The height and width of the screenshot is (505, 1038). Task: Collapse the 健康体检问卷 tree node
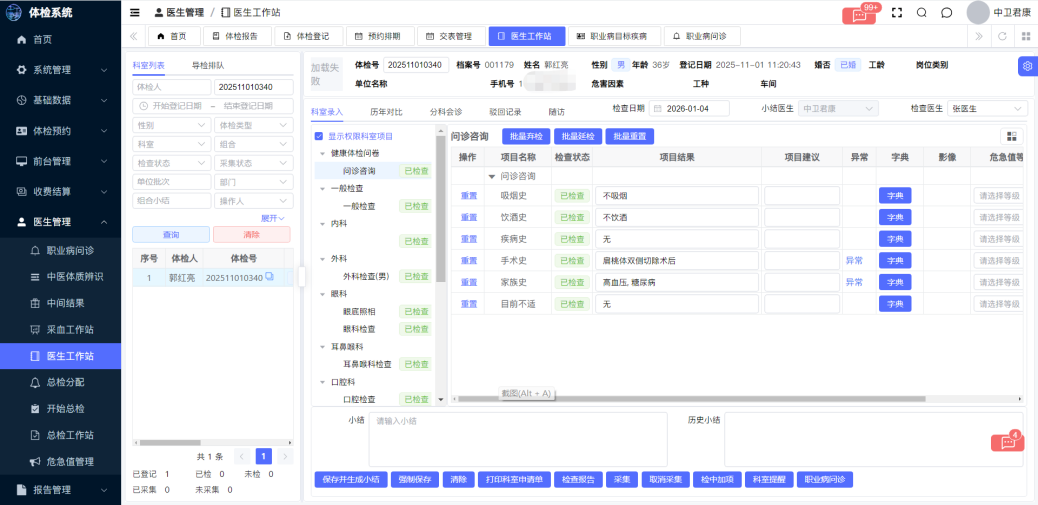coord(323,154)
